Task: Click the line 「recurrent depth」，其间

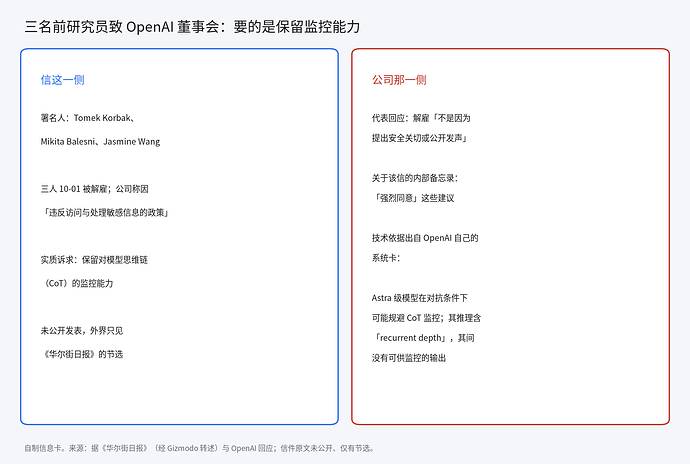Action: coord(423,338)
